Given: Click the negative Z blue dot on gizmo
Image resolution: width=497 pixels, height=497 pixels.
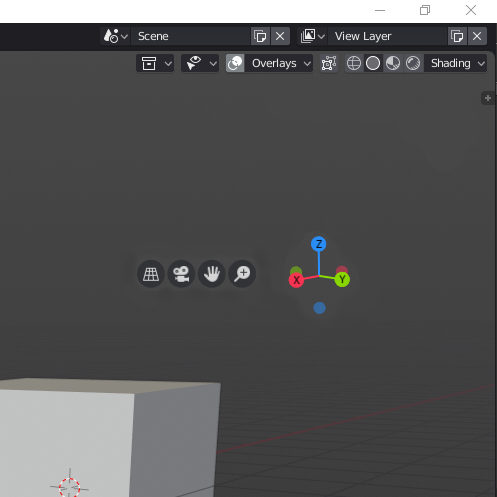Looking at the screenshot, I should (x=319, y=308).
